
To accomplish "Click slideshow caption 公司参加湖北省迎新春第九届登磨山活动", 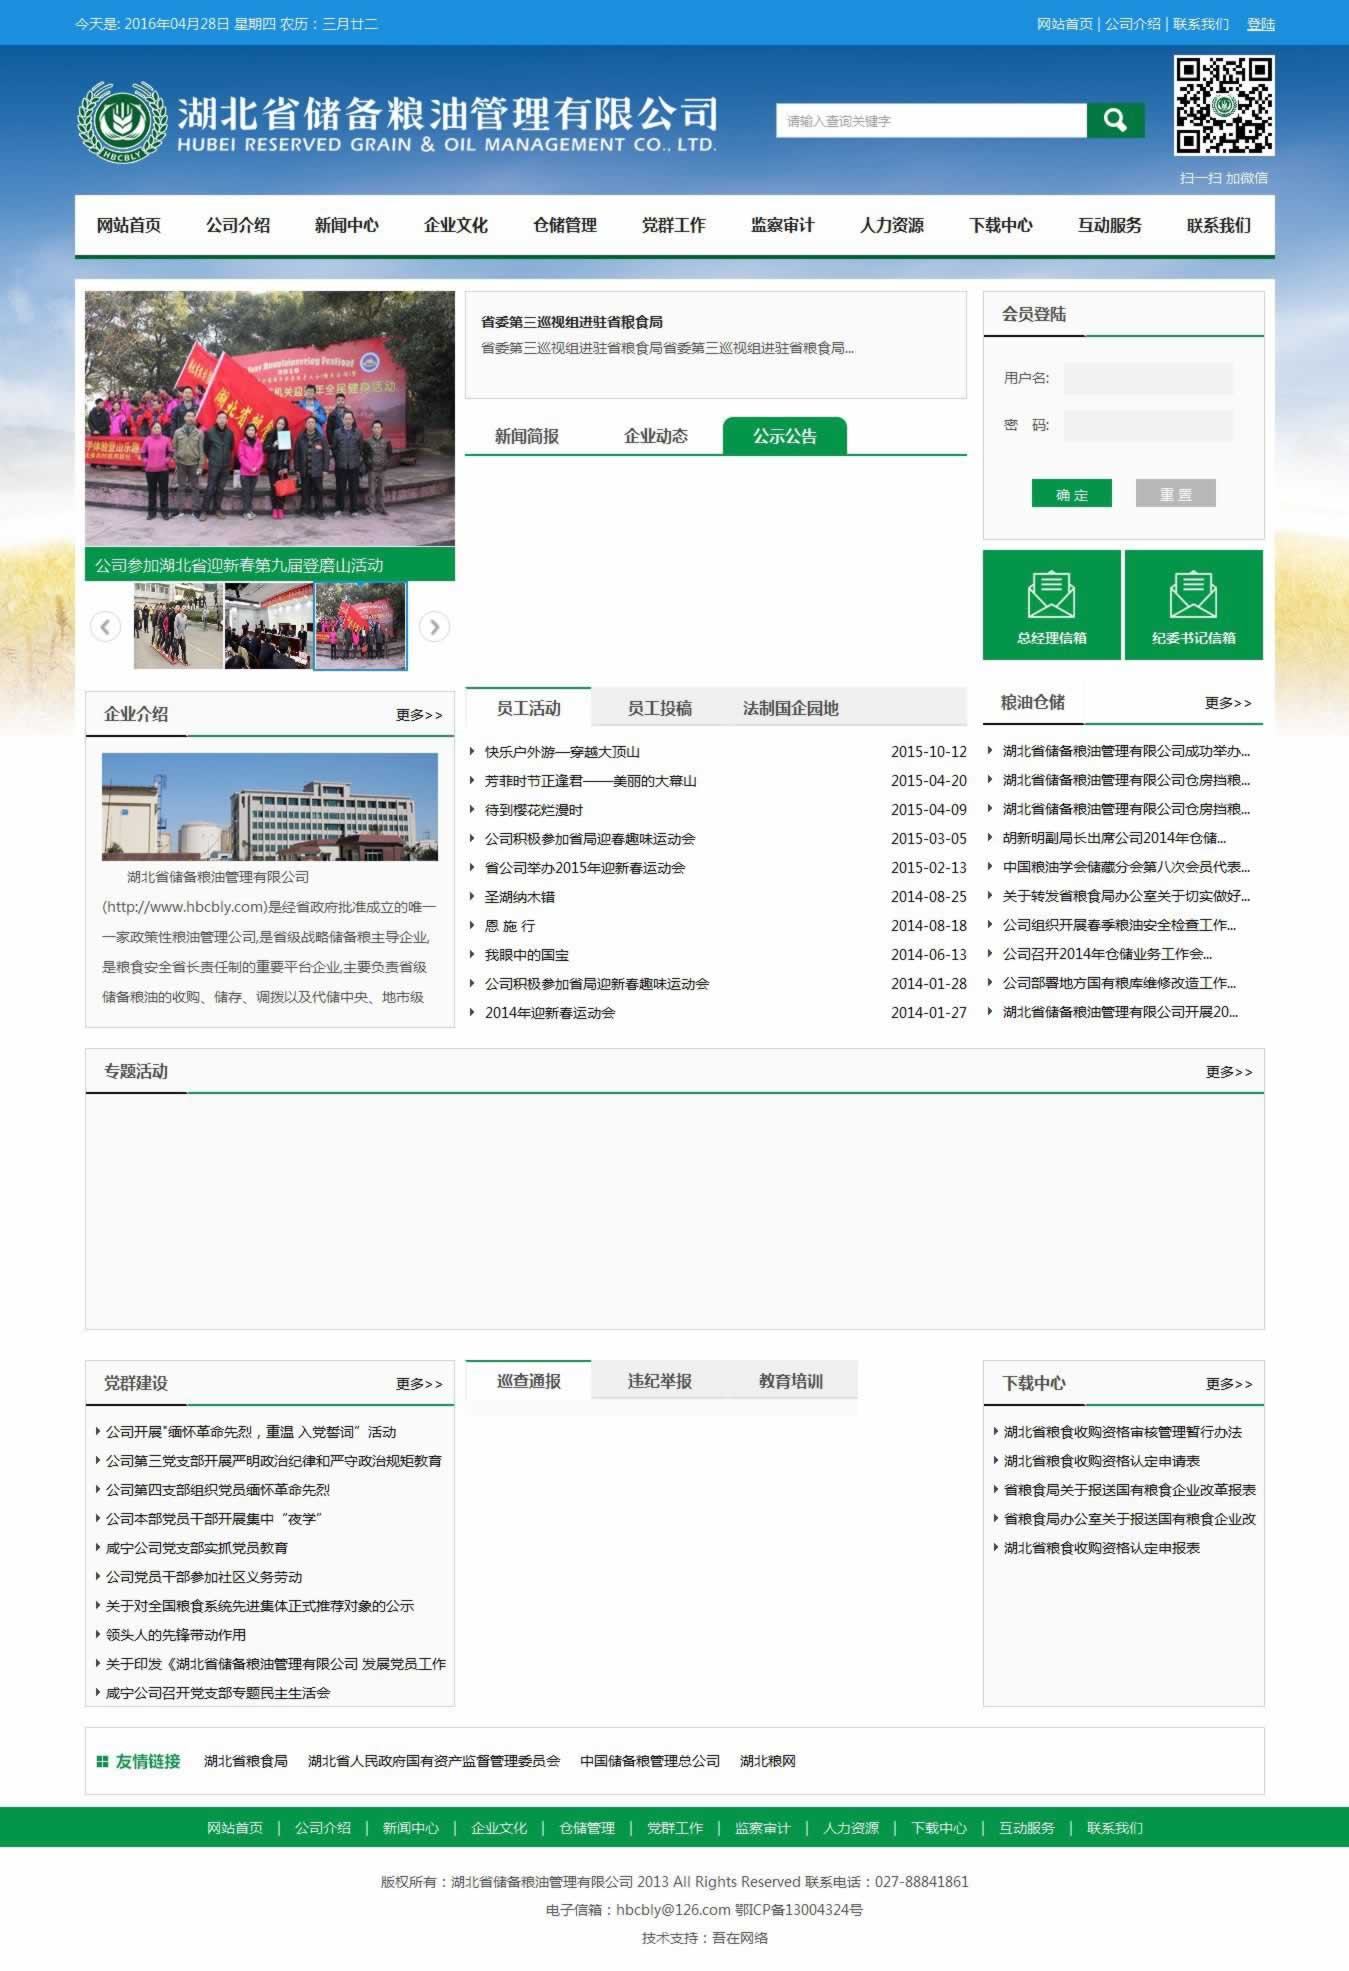I will pos(239,565).
